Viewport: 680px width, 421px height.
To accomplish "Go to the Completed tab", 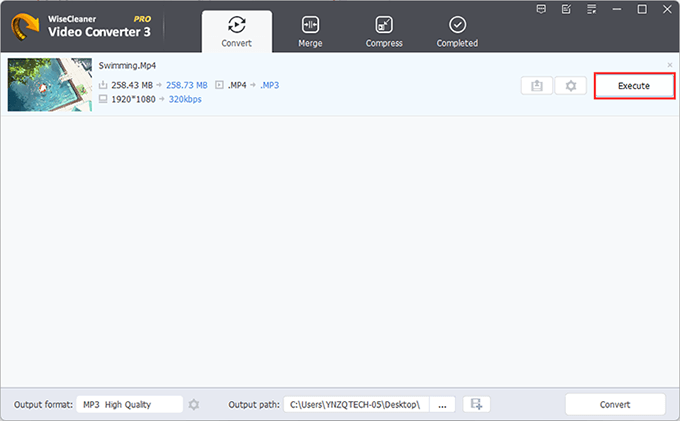I will (457, 32).
